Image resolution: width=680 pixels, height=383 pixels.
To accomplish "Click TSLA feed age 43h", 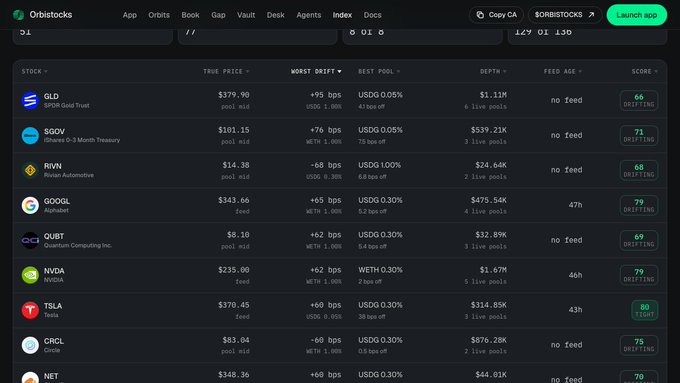I will [575, 310].
